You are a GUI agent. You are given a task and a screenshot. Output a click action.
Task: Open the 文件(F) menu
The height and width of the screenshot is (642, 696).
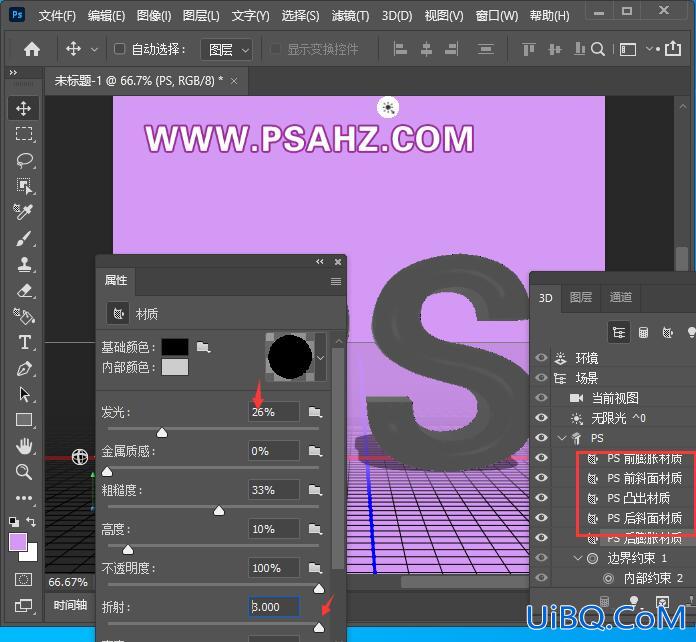click(57, 16)
